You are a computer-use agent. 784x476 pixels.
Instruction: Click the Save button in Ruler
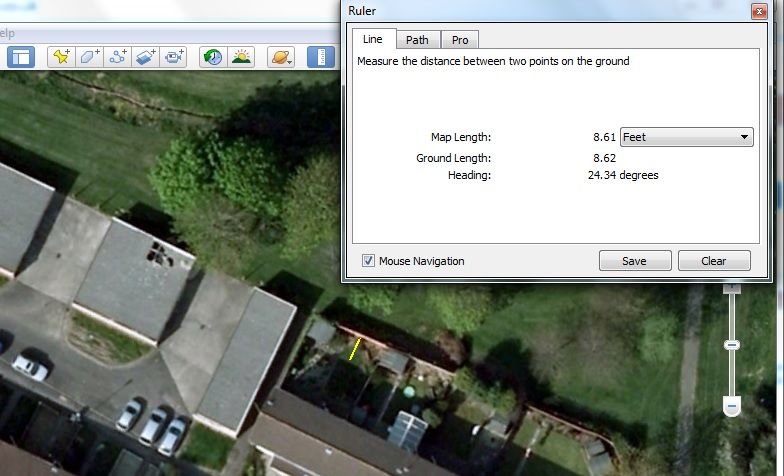click(x=634, y=261)
